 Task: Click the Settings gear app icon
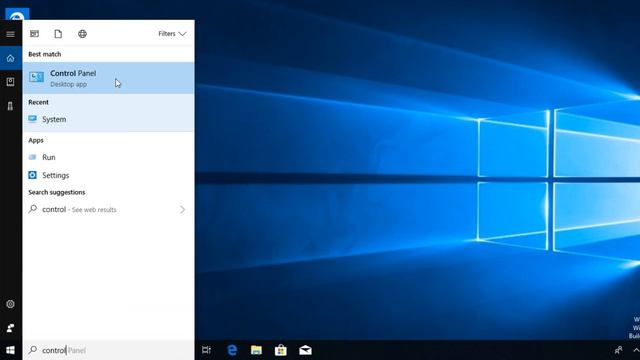tap(33, 175)
